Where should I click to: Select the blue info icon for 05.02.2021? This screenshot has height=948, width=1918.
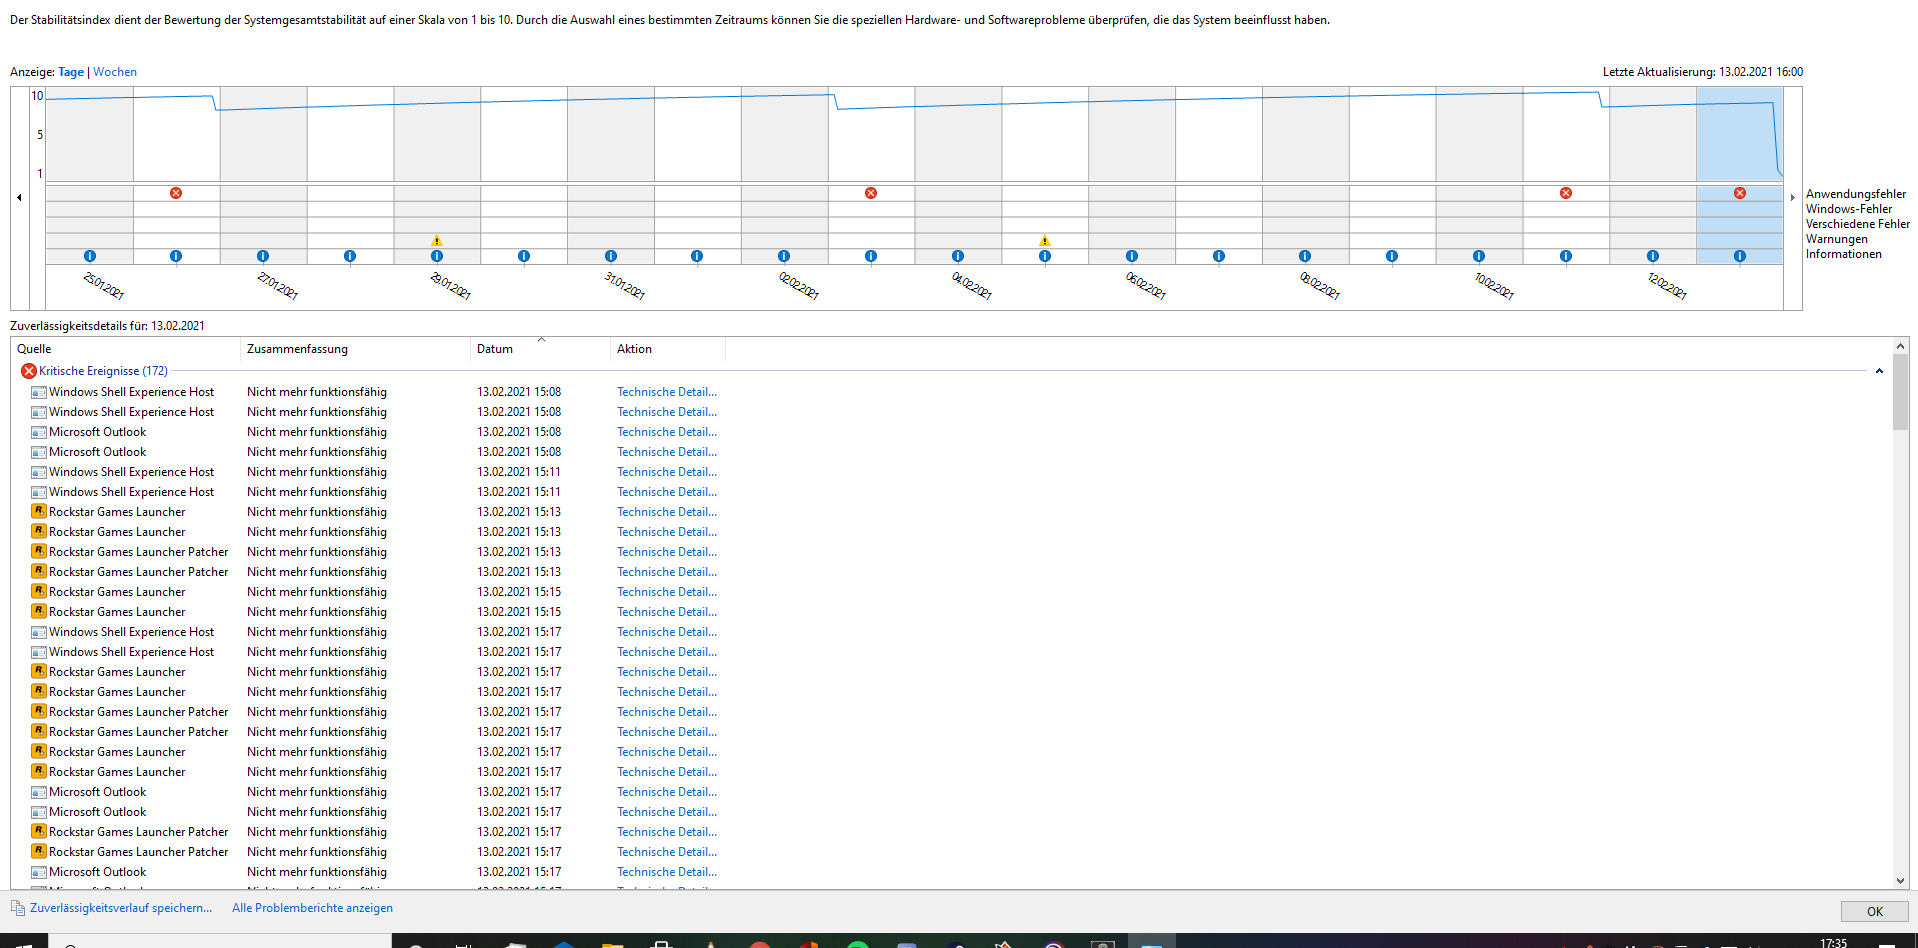coord(1045,257)
